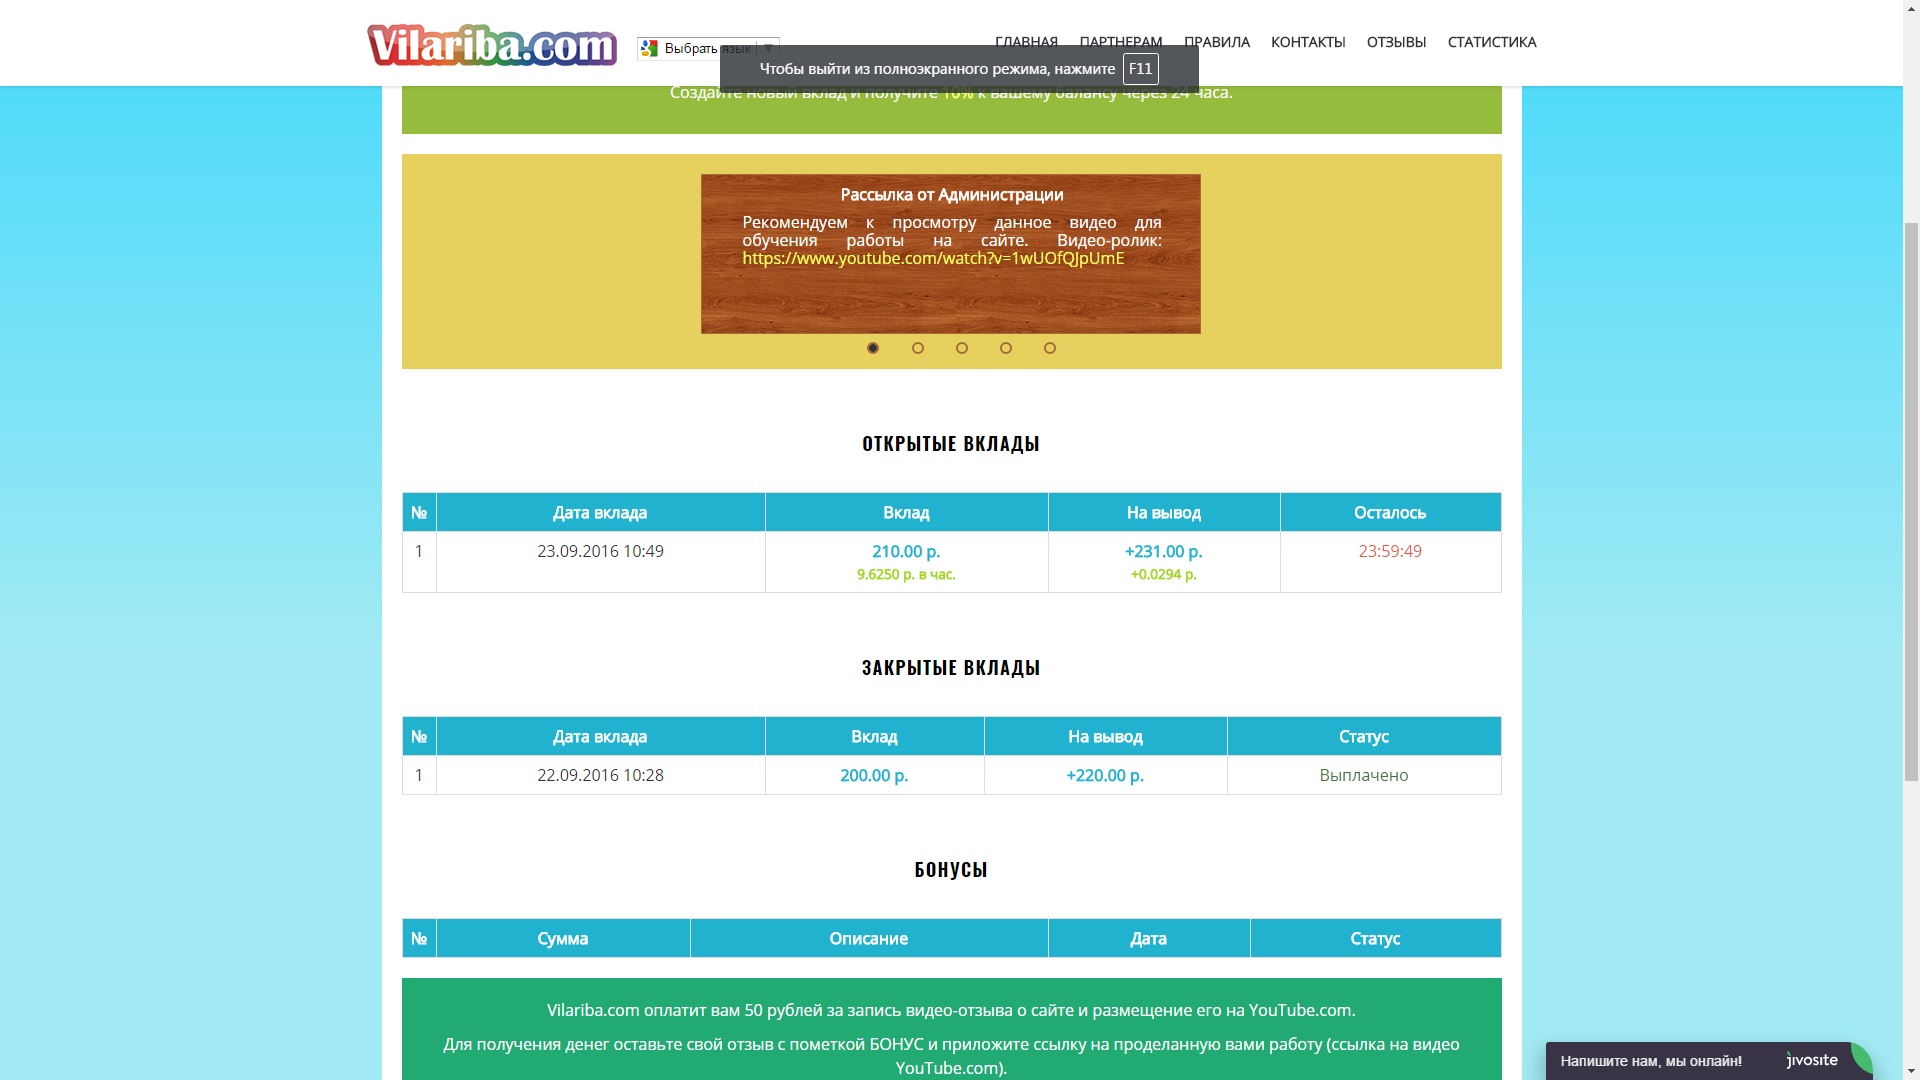Click the Vilariba.com logo

tap(492, 45)
